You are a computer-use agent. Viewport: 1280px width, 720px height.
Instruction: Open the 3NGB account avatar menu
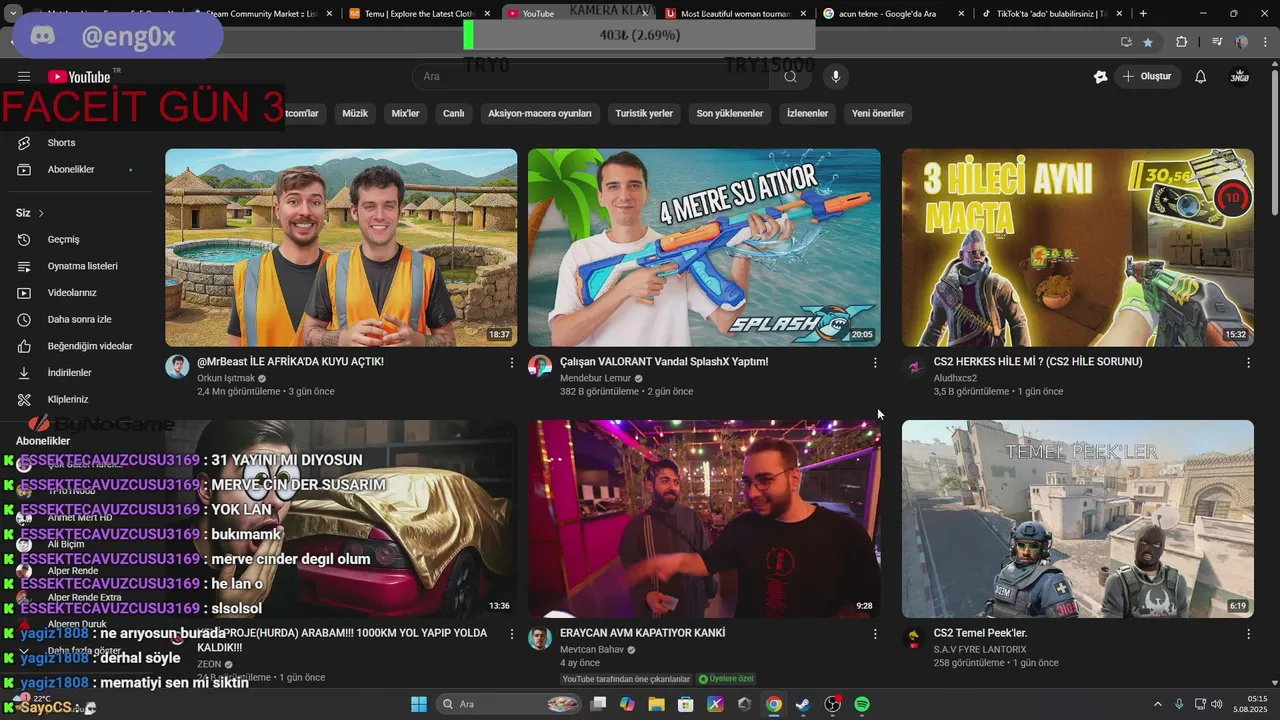(x=1240, y=77)
